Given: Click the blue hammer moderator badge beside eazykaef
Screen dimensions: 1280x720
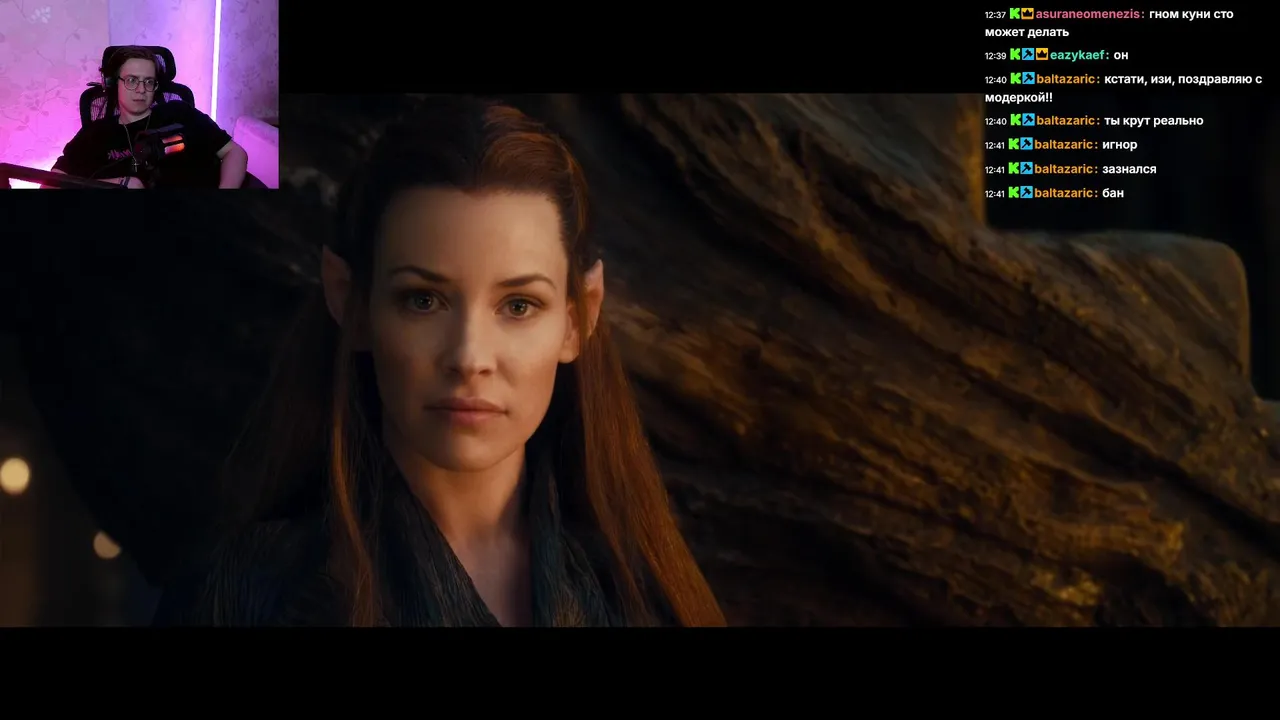Looking at the screenshot, I should [1028, 55].
